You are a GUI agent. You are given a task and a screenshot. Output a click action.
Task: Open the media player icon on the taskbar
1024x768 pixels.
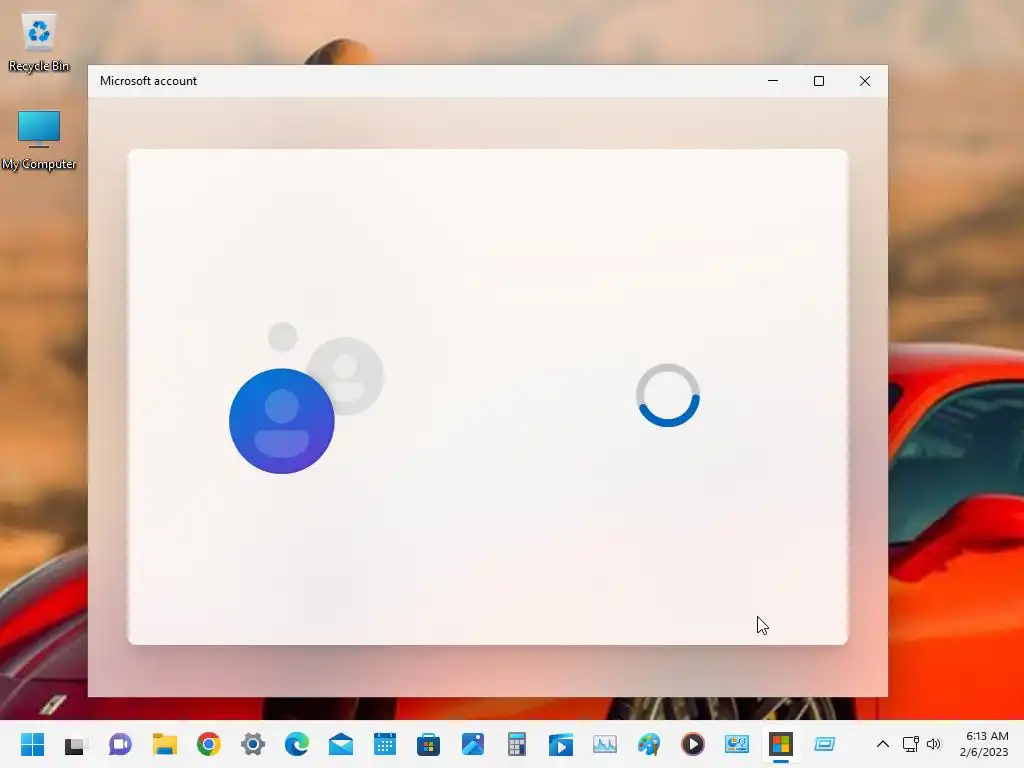point(693,744)
